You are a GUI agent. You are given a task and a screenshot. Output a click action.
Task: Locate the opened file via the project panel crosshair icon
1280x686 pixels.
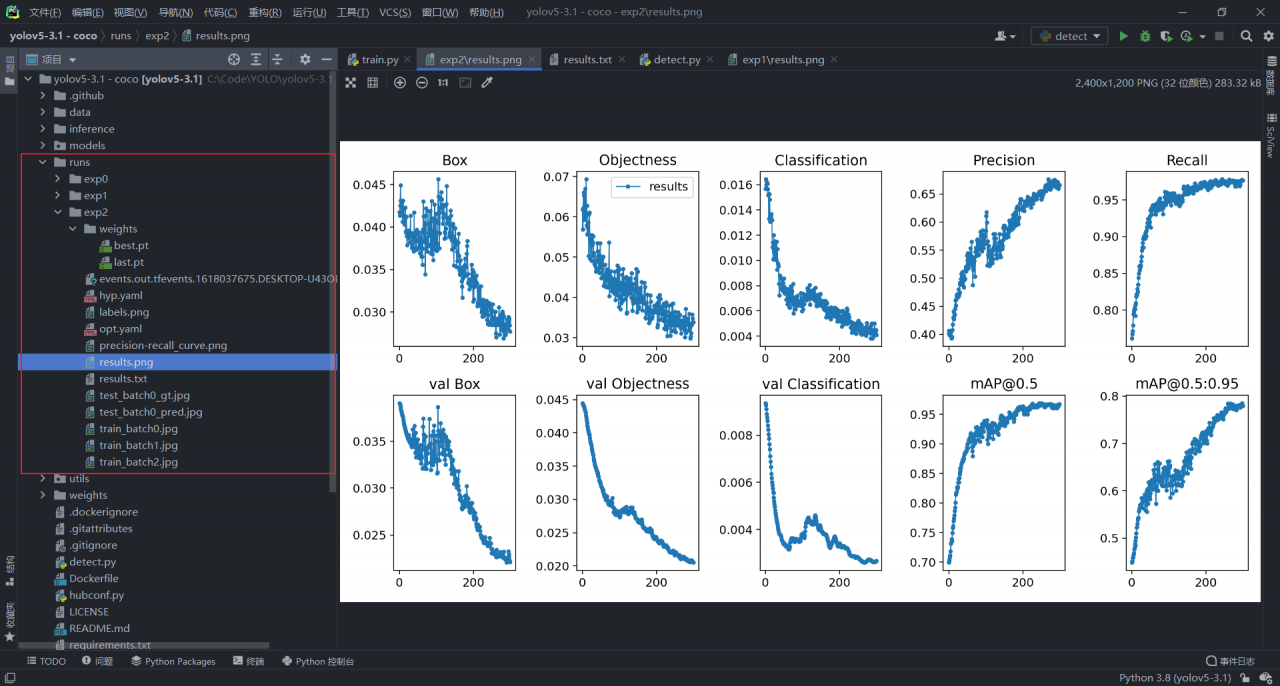[x=234, y=60]
